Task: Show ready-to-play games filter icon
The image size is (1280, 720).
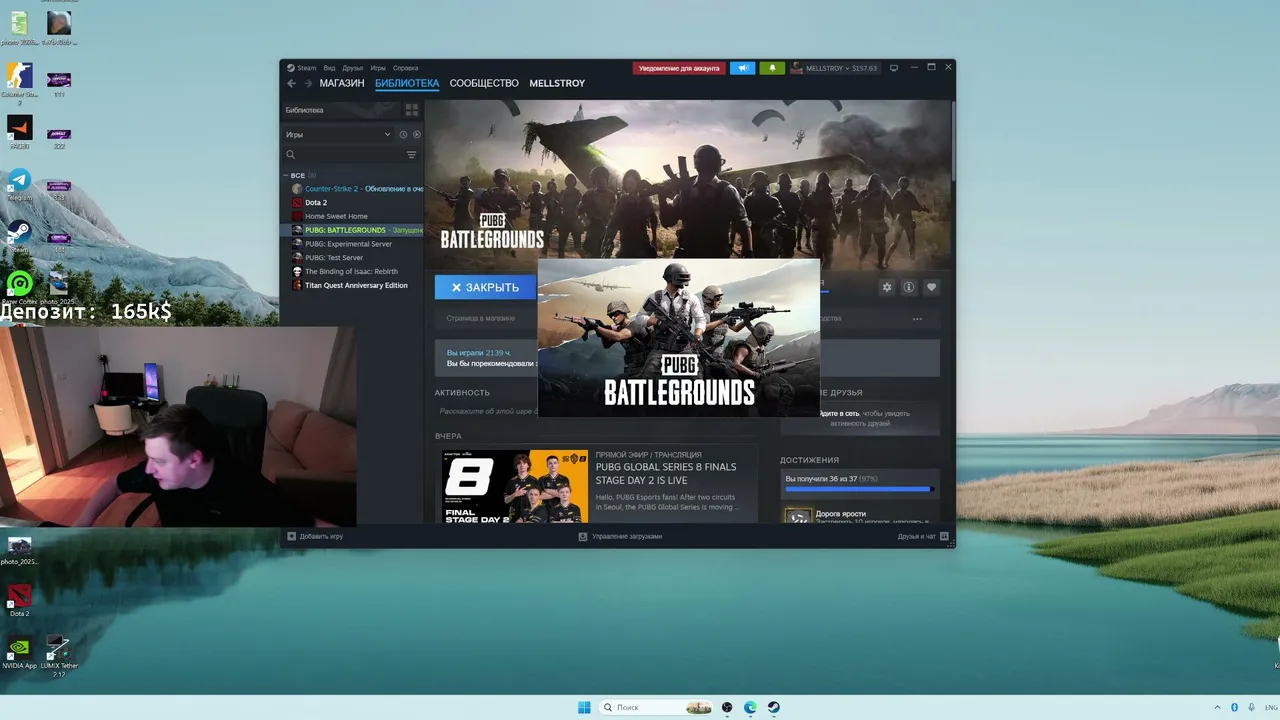Action: [x=417, y=134]
